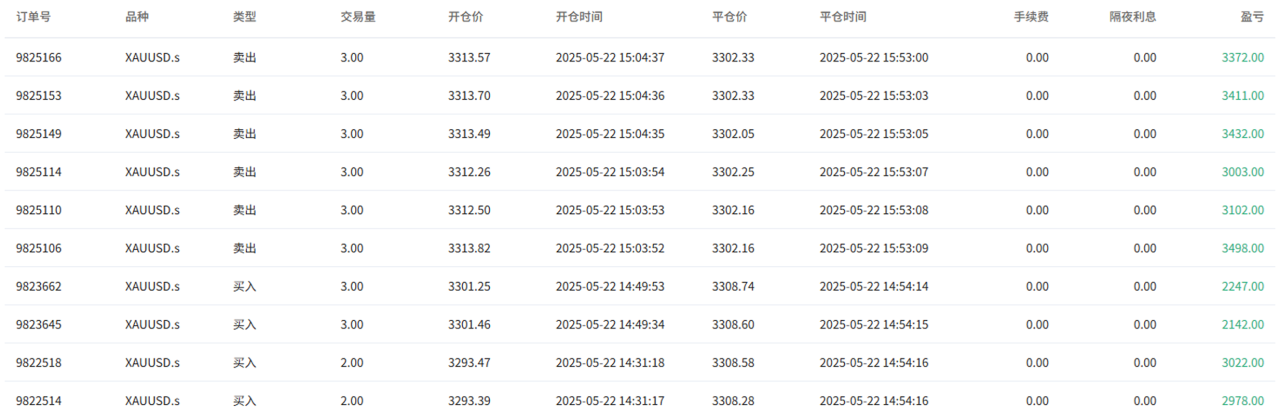Click the 平仓价 column header
The width and height of the screenshot is (1280, 420).
point(730,18)
